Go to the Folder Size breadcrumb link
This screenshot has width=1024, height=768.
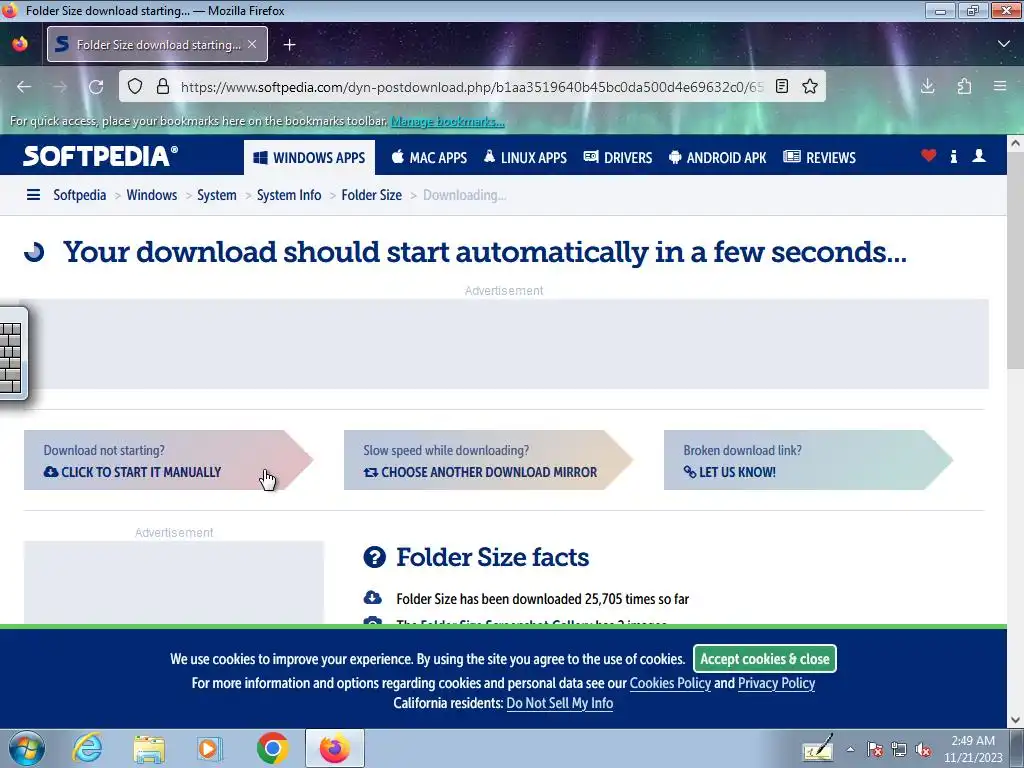tap(372, 195)
